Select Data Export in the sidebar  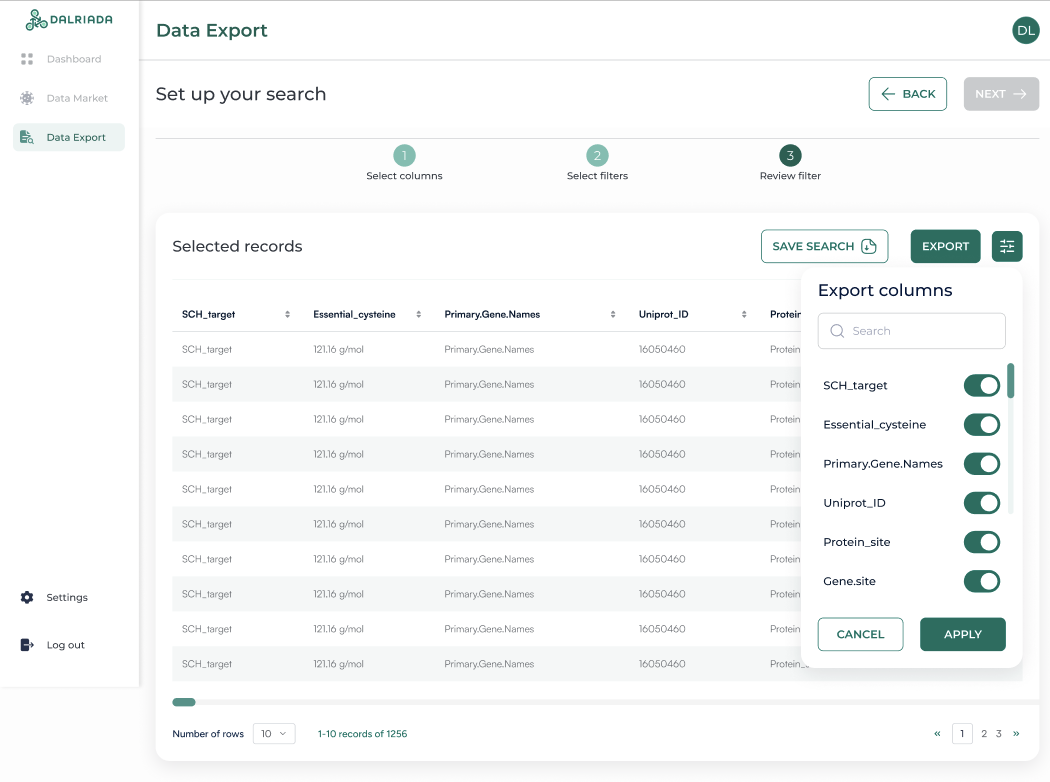69,137
